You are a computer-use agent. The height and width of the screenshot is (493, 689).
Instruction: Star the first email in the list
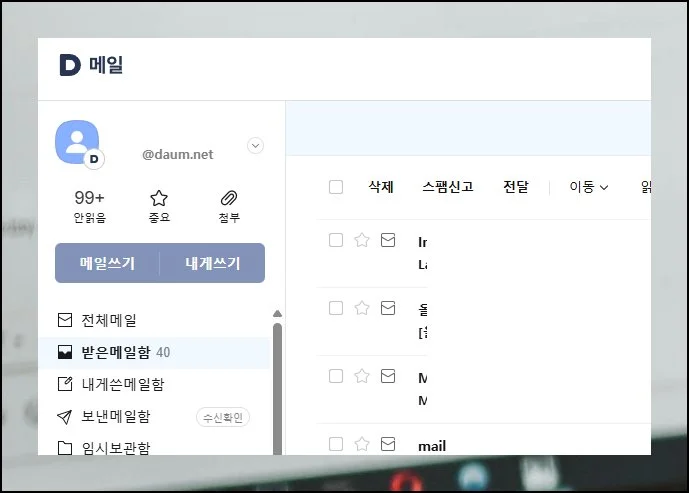[x=362, y=240]
